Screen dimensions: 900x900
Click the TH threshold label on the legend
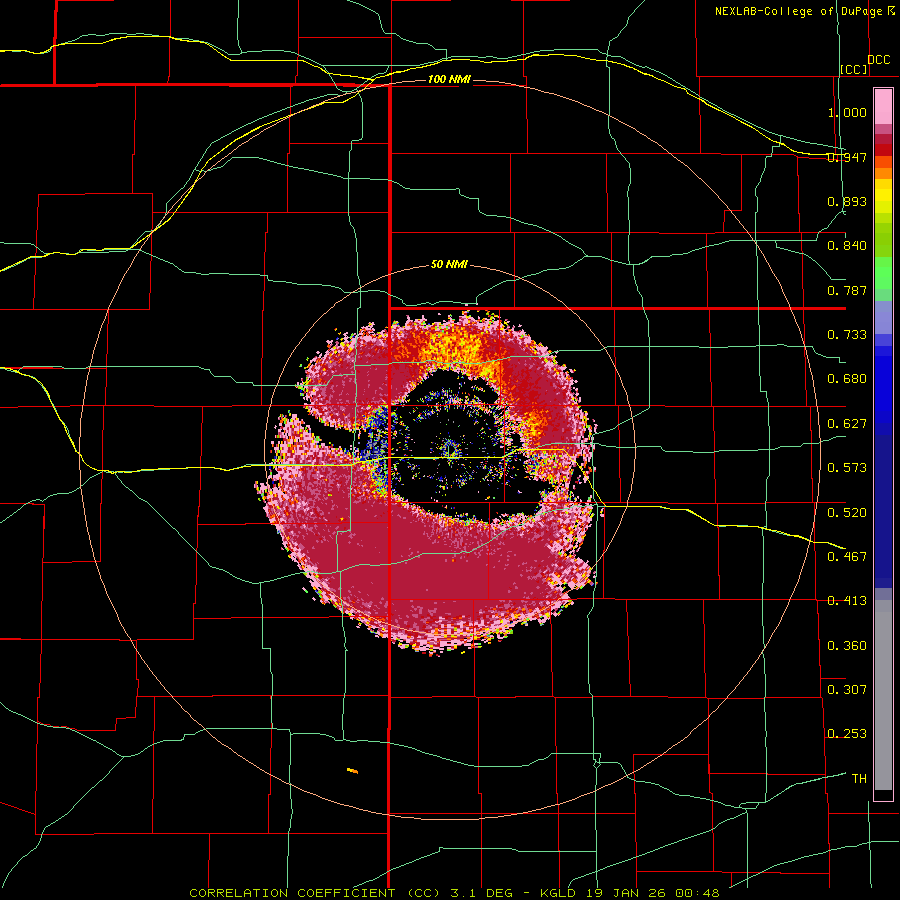click(x=859, y=778)
